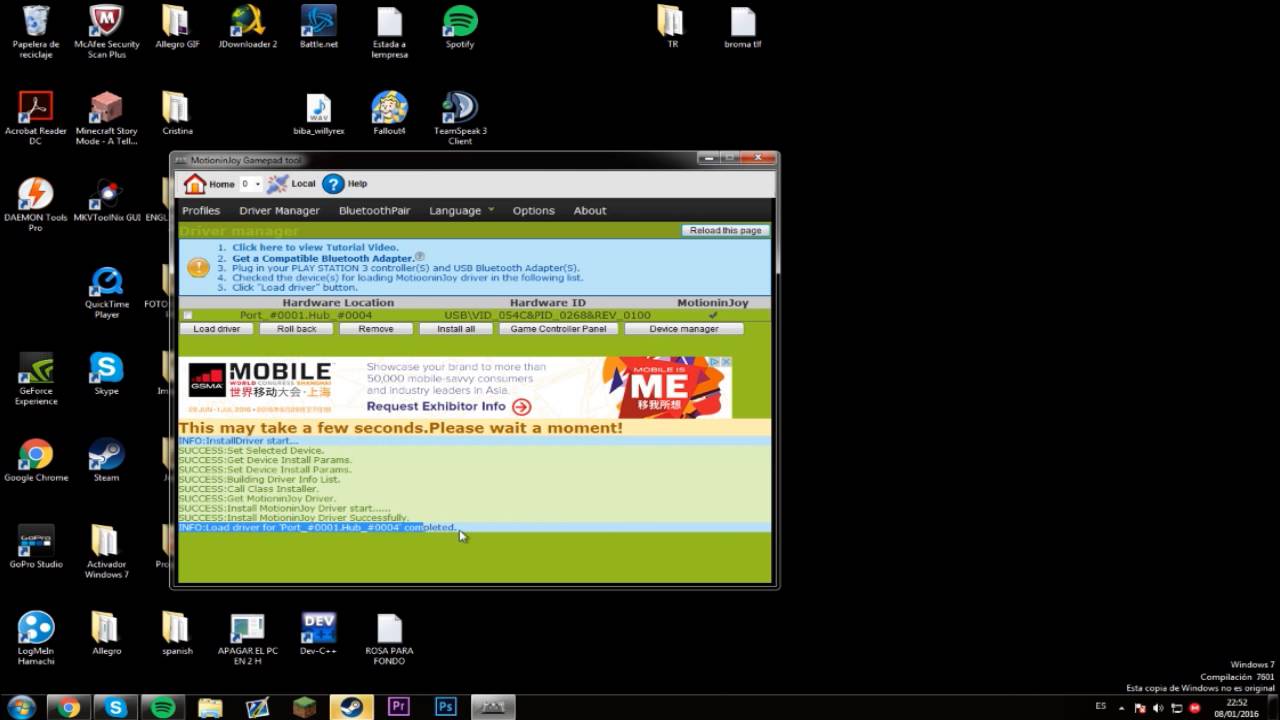Click the Load driver button
The width and height of the screenshot is (1280, 720).
[x=217, y=328]
